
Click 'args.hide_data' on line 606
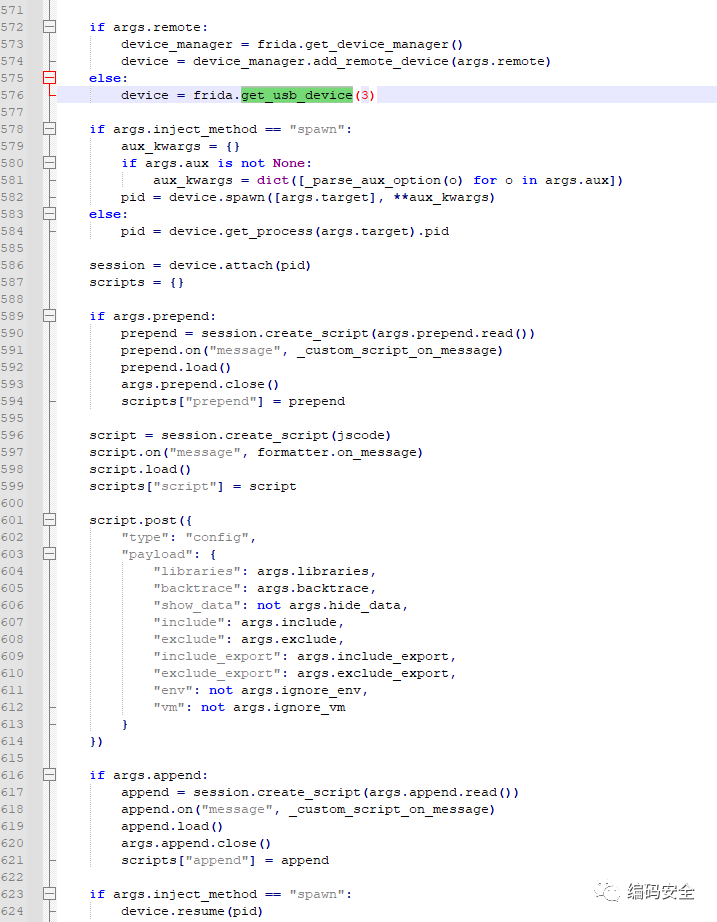coord(345,606)
